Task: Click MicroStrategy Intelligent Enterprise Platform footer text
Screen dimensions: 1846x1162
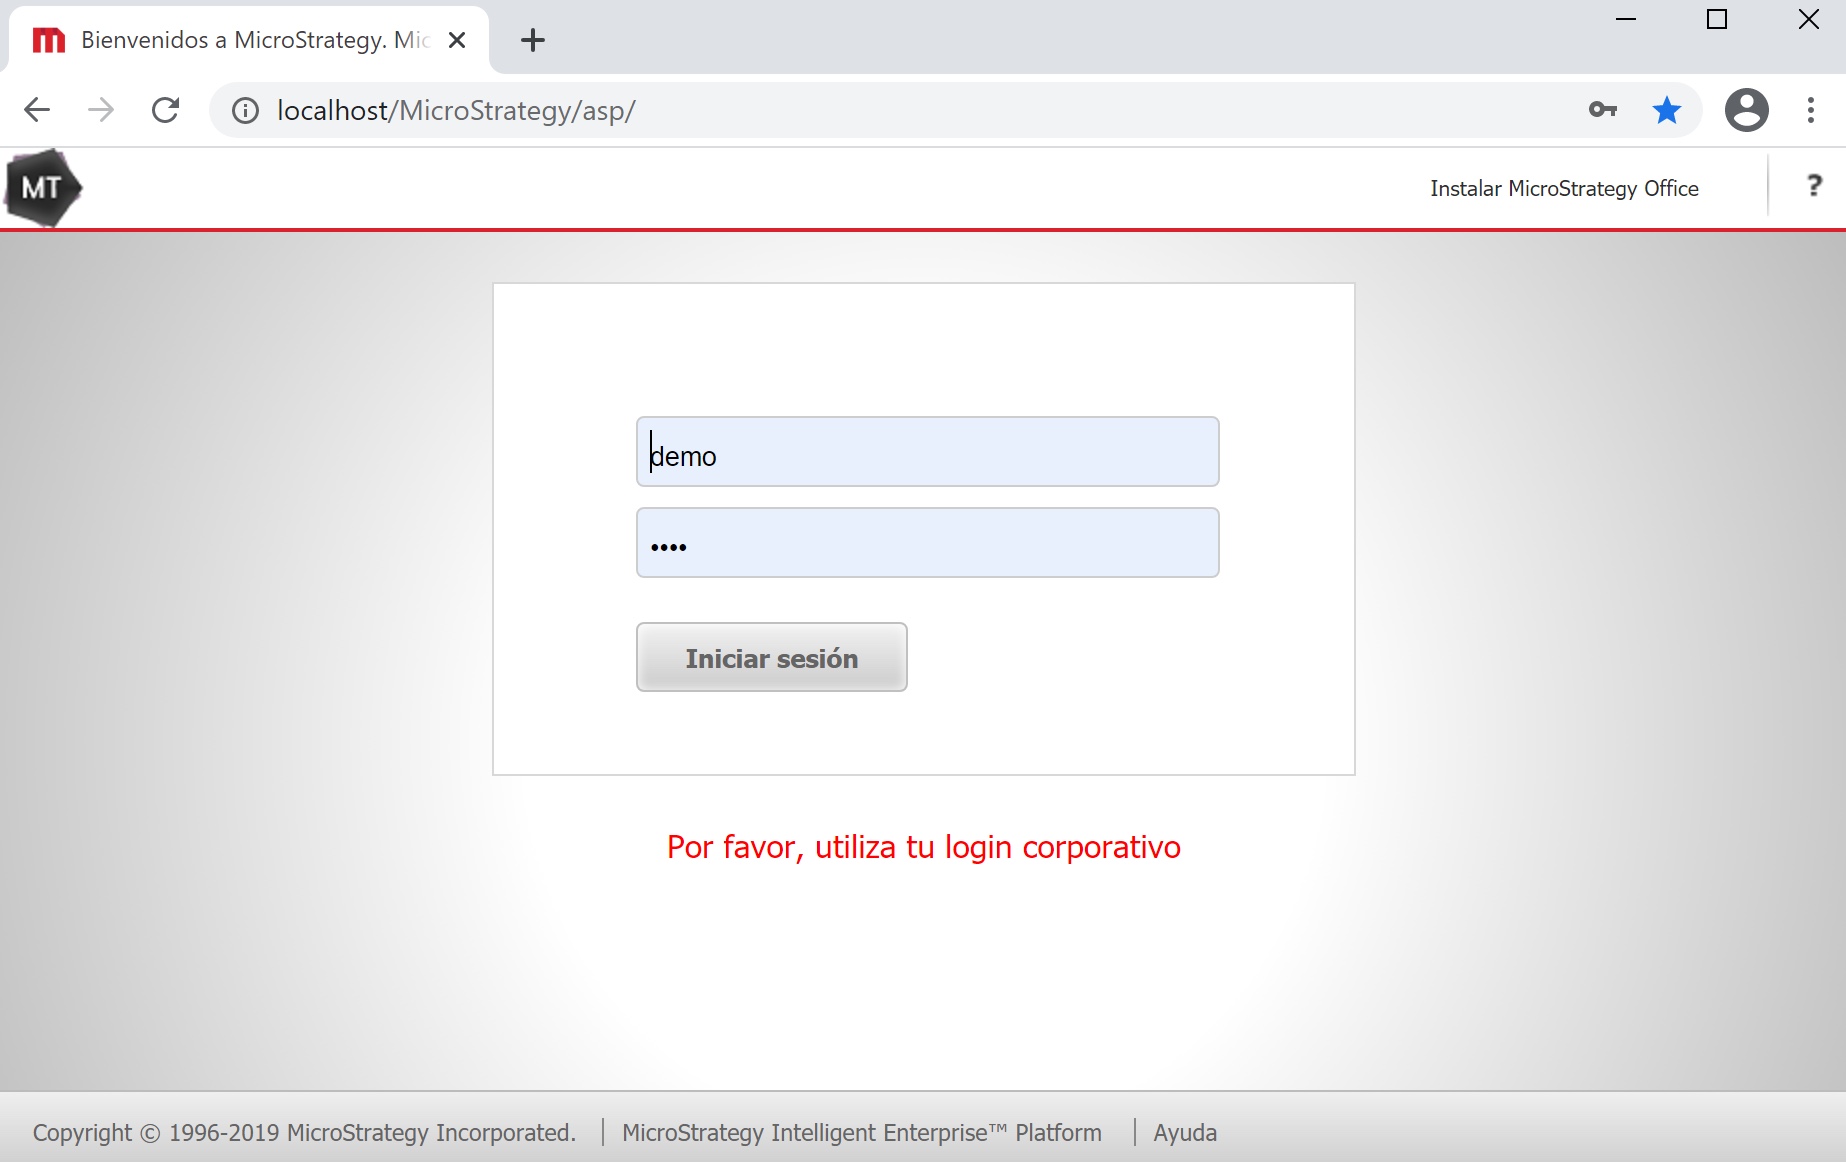Action: tap(862, 1132)
